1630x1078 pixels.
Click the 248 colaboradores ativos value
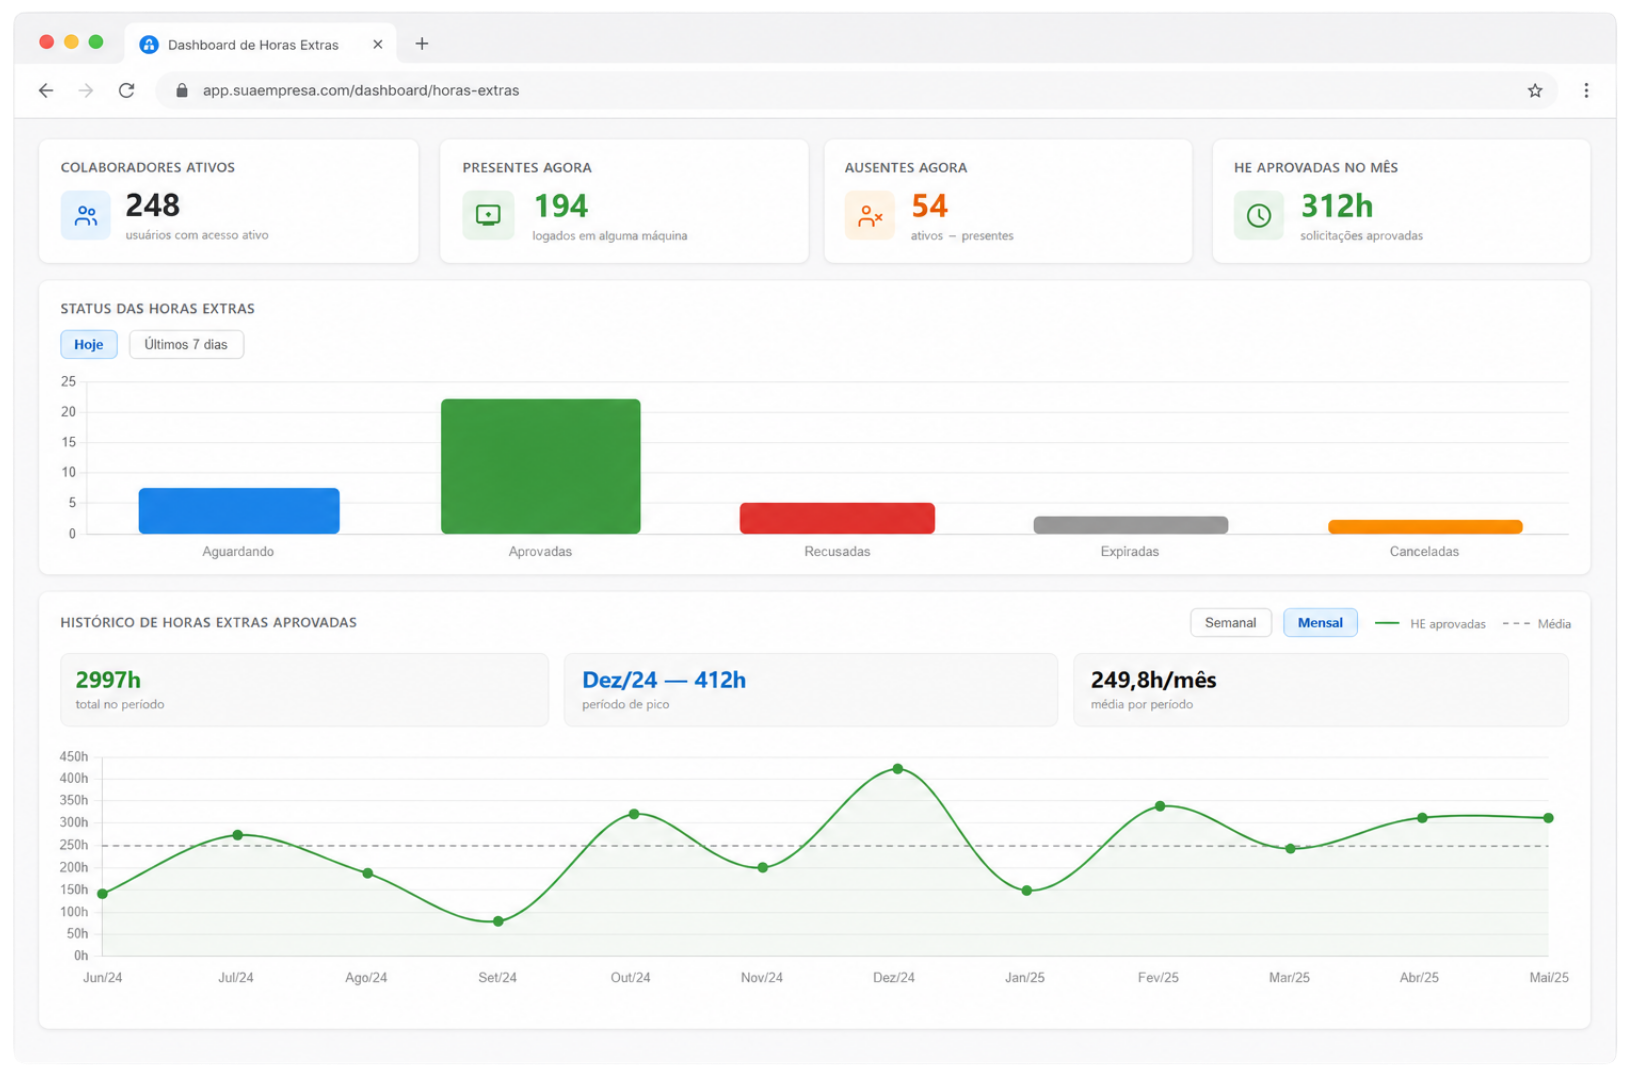pos(153,205)
